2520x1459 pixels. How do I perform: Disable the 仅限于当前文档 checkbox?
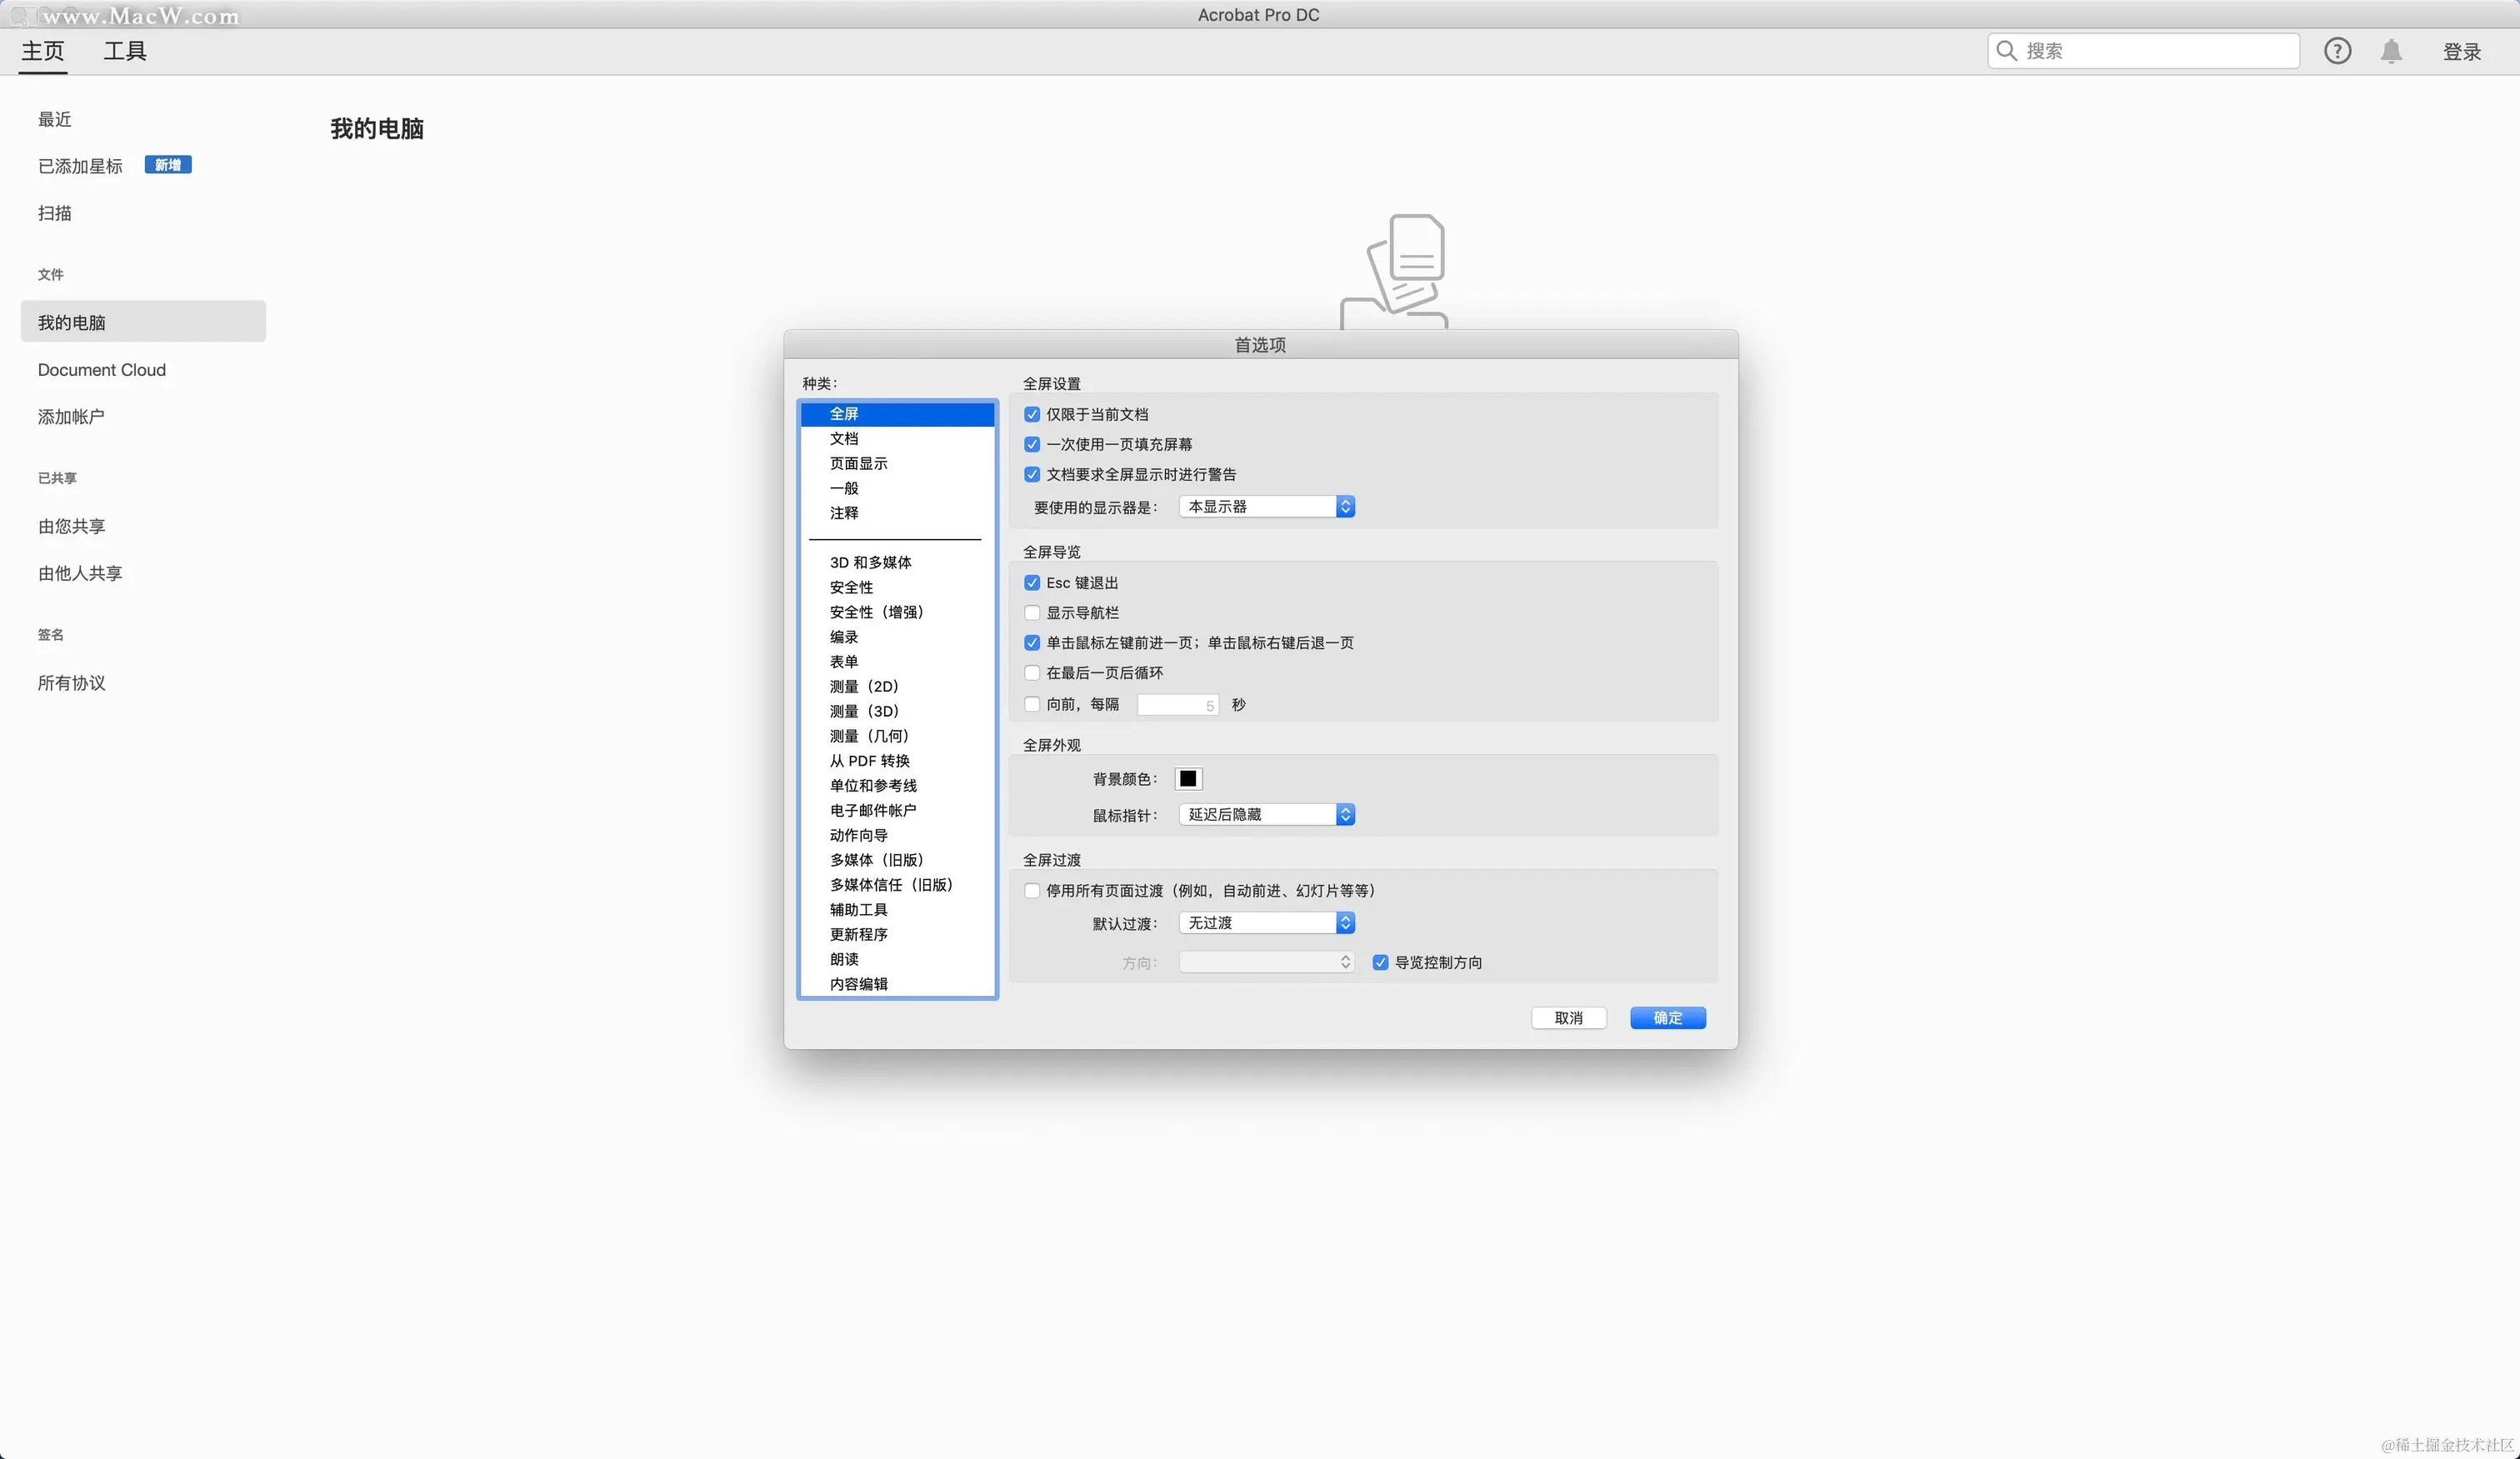[1032, 414]
